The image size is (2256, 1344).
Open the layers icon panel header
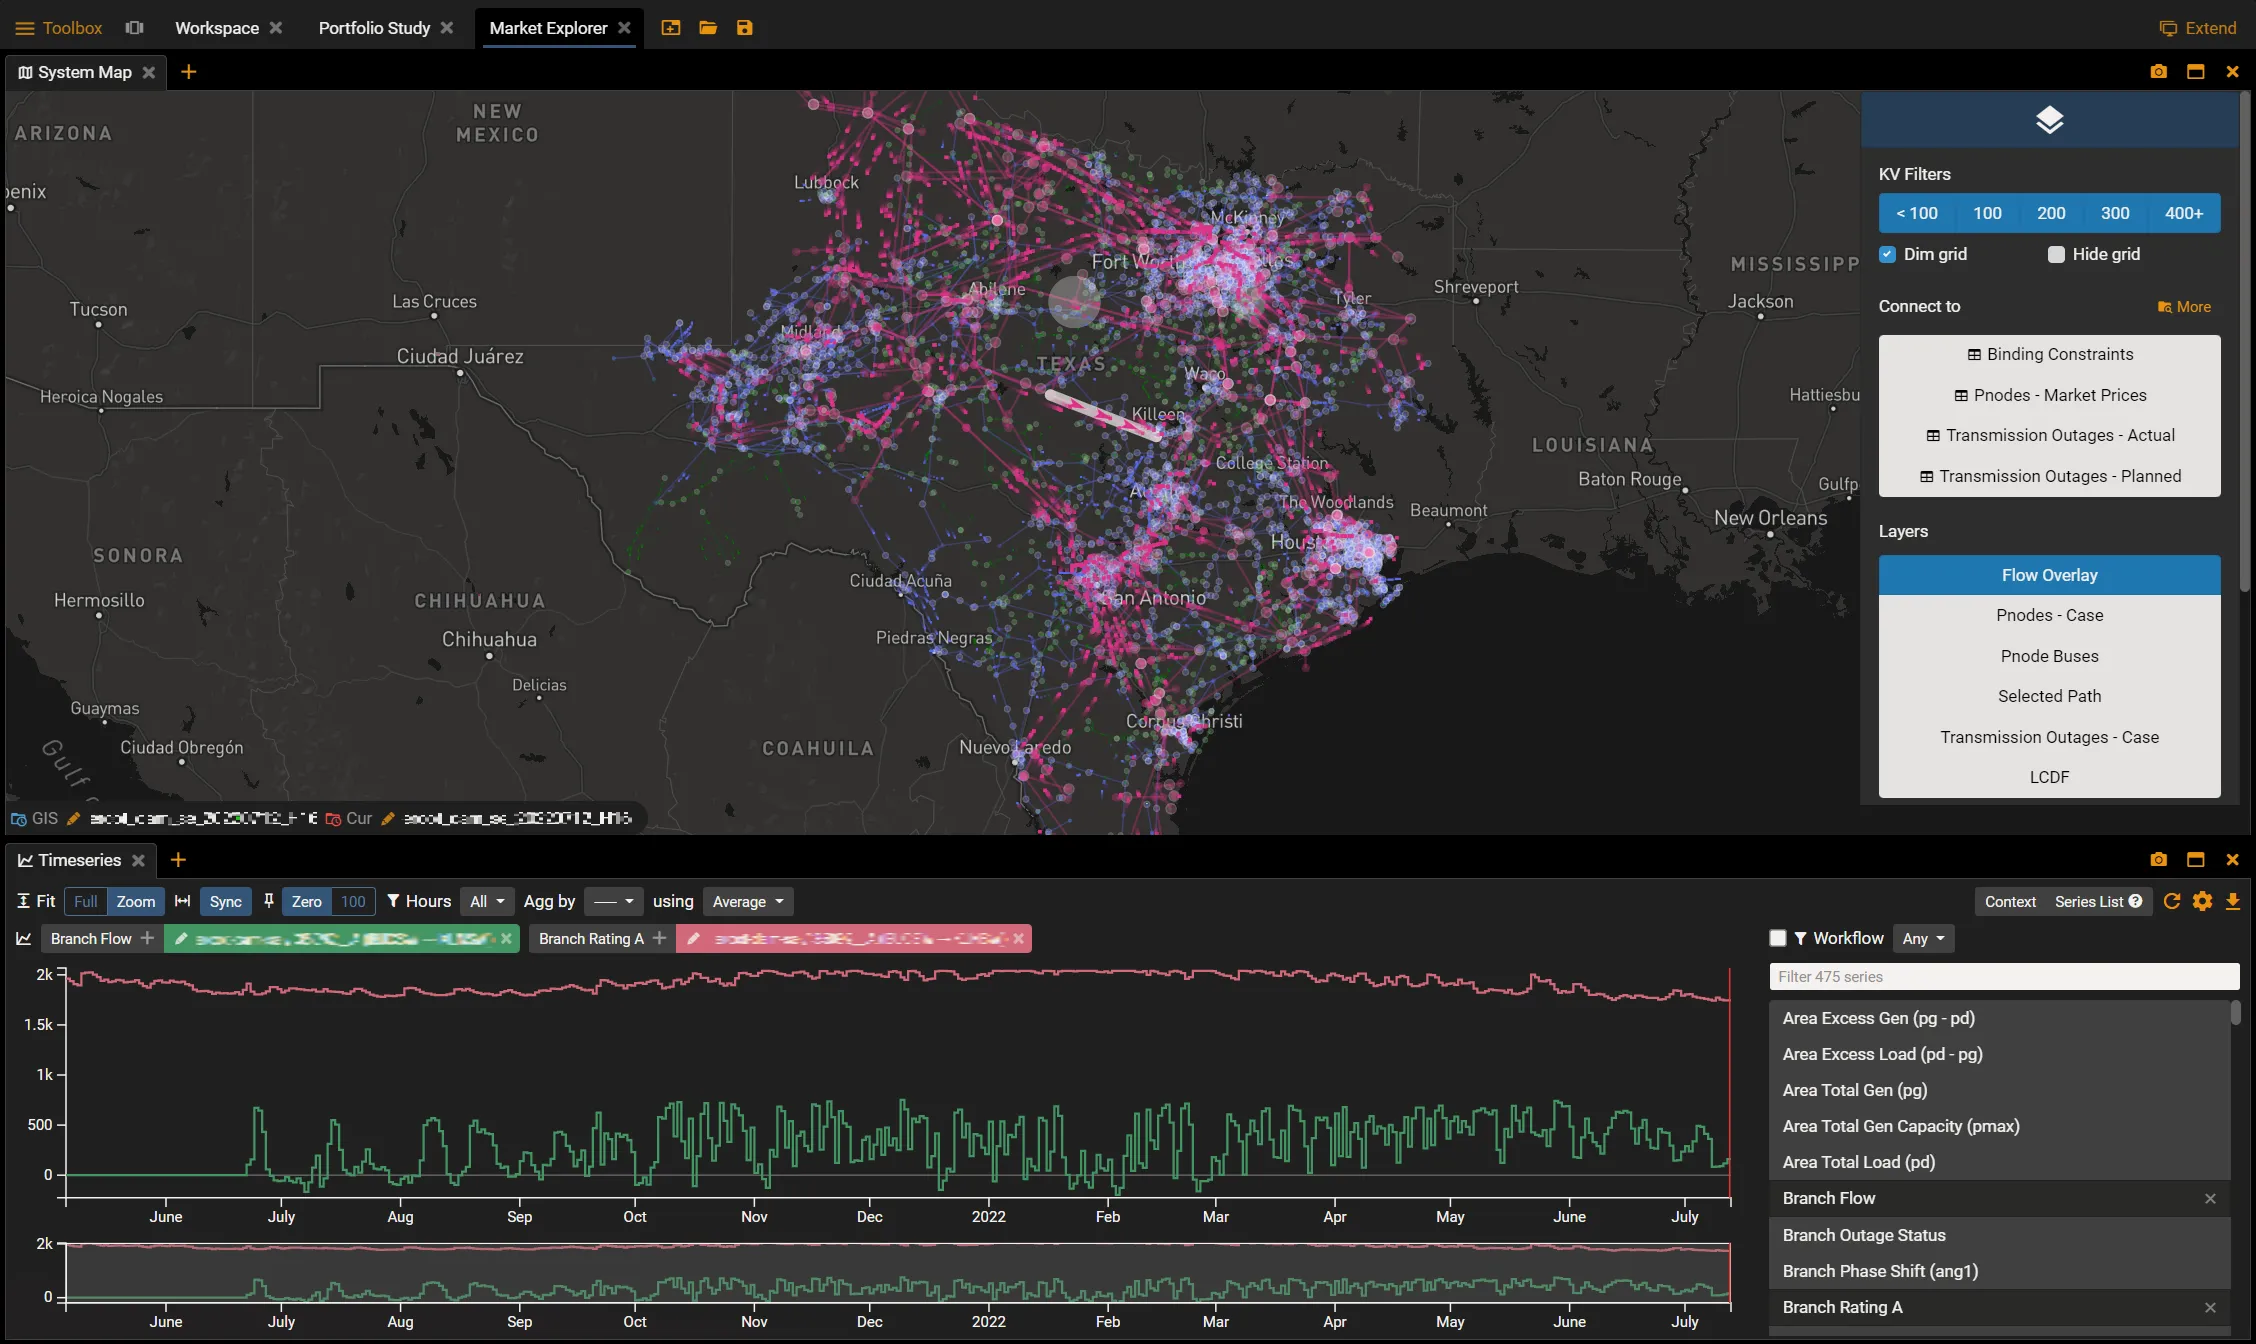click(x=2049, y=120)
